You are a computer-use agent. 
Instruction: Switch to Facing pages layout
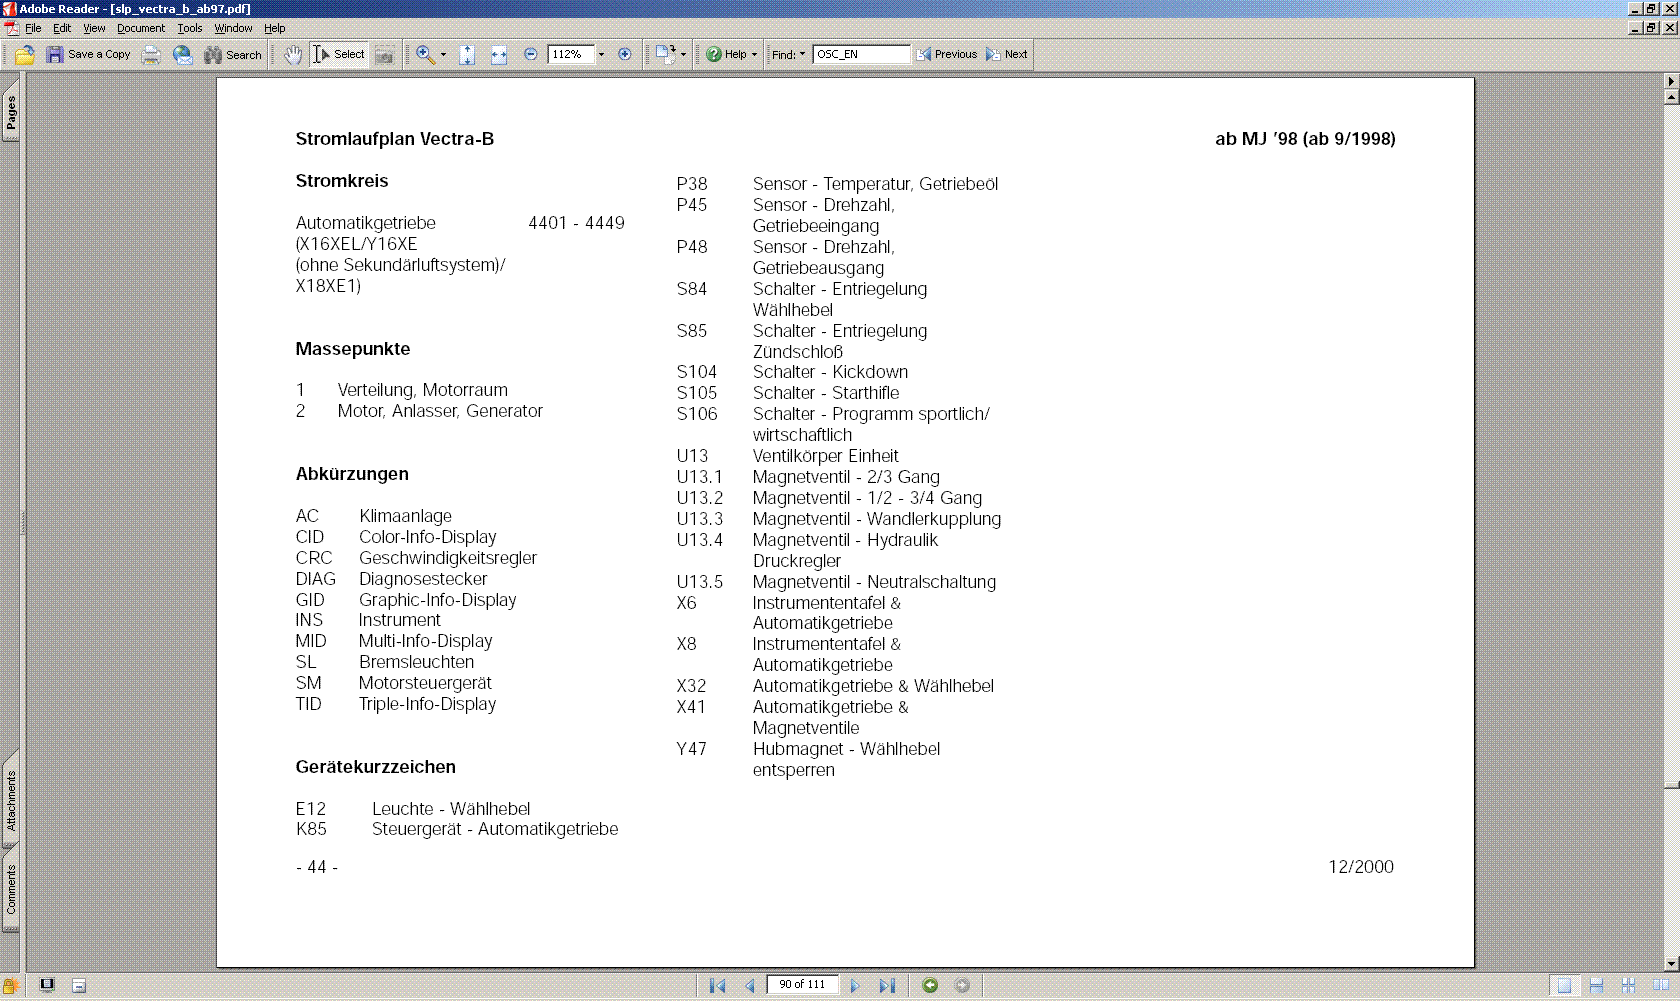[x=1660, y=986]
